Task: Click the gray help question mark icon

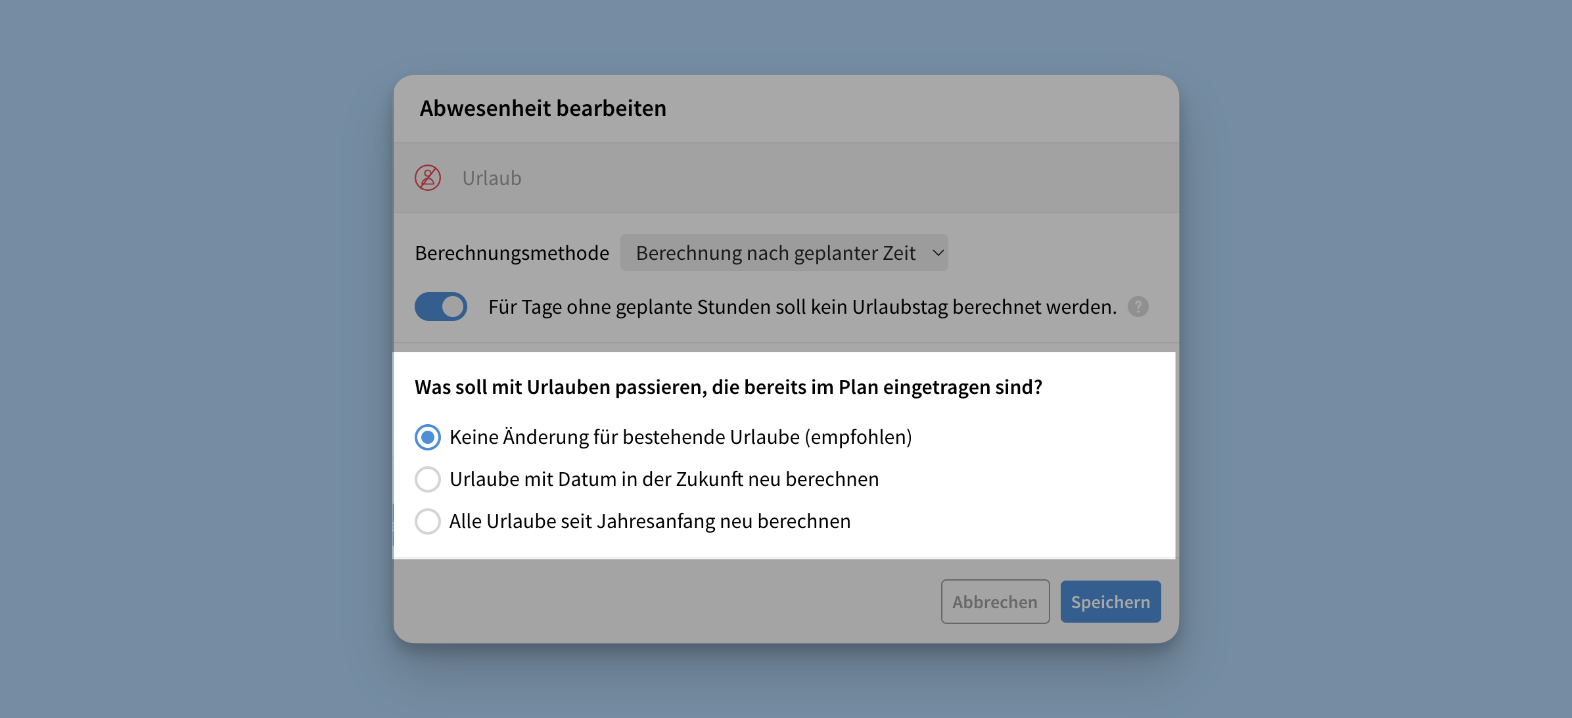Action: tap(1138, 307)
